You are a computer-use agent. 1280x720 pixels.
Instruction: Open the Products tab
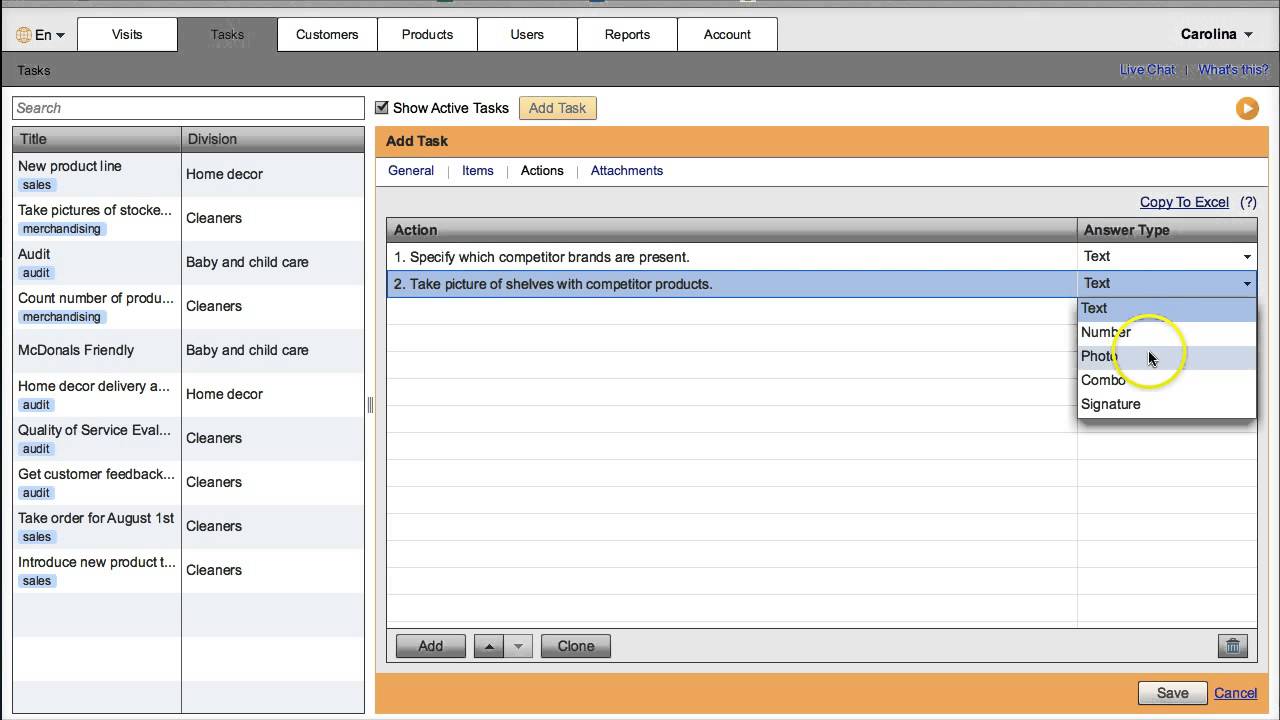coord(427,34)
